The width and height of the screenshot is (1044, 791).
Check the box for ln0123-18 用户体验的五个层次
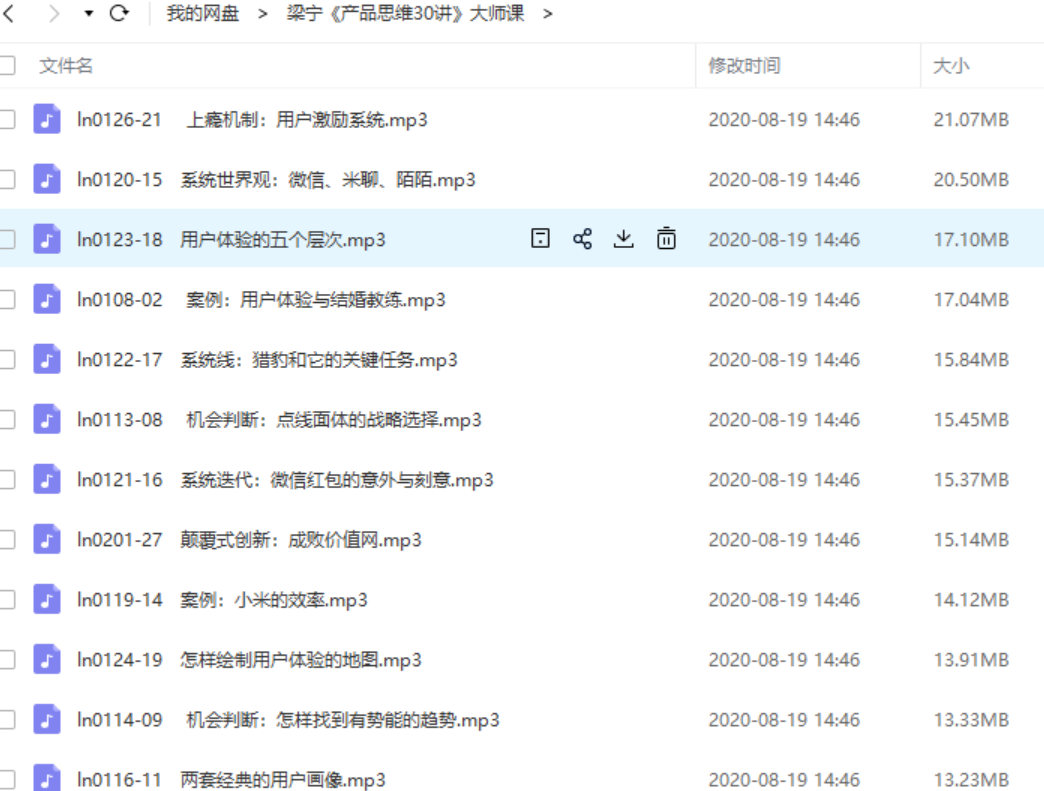7,239
